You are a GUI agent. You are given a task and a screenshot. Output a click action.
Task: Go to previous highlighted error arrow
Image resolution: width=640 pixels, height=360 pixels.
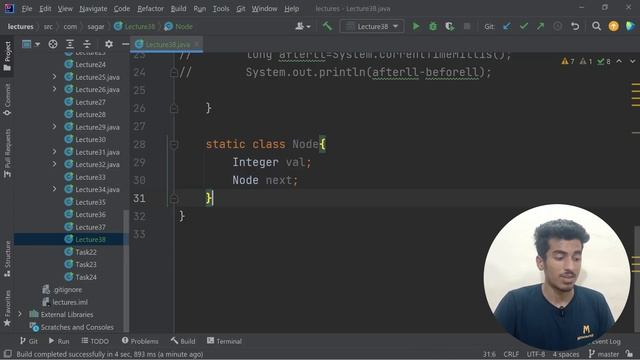click(x=619, y=61)
